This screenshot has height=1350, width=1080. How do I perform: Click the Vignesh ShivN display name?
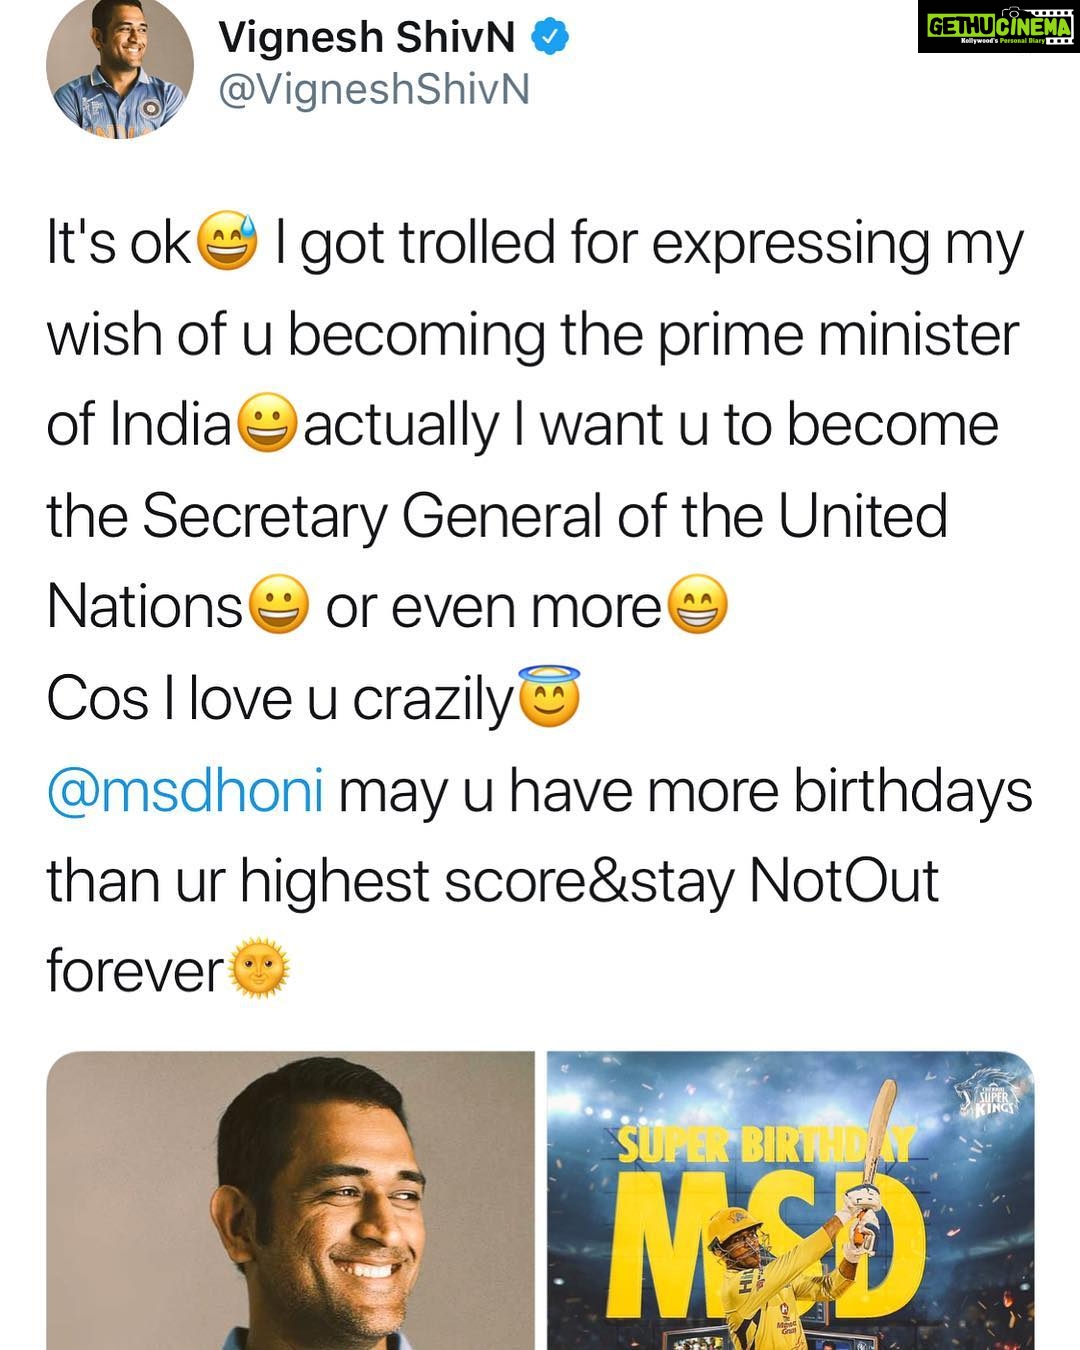367,38
